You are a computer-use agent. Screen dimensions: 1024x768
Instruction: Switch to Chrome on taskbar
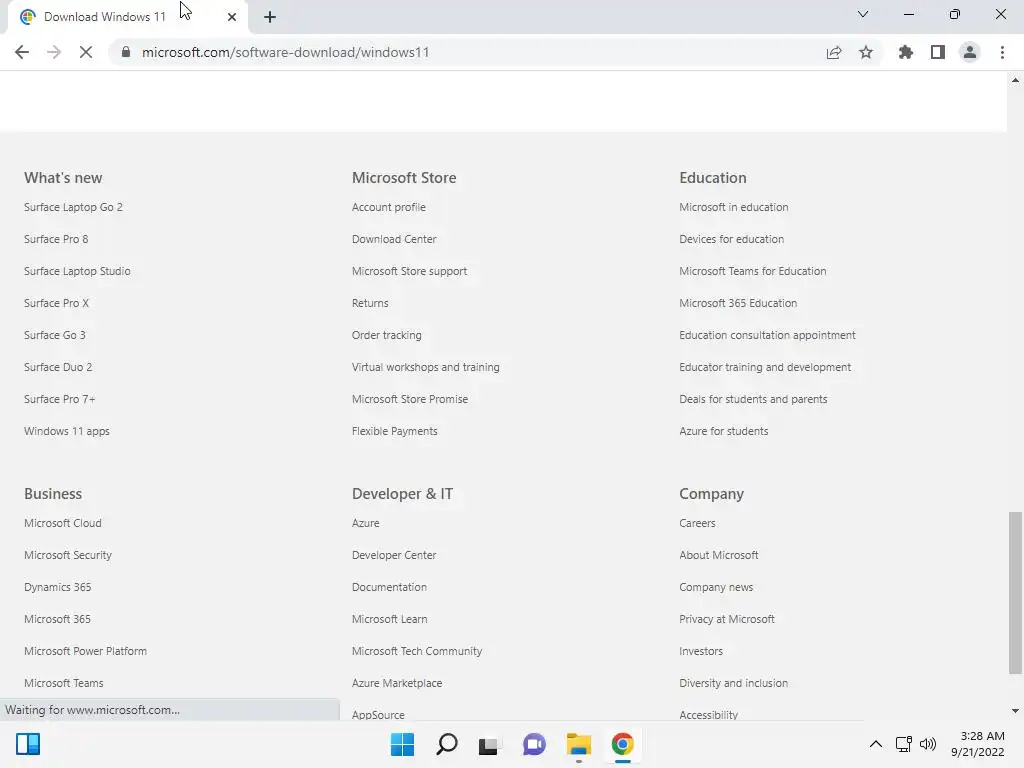coord(622,744)
